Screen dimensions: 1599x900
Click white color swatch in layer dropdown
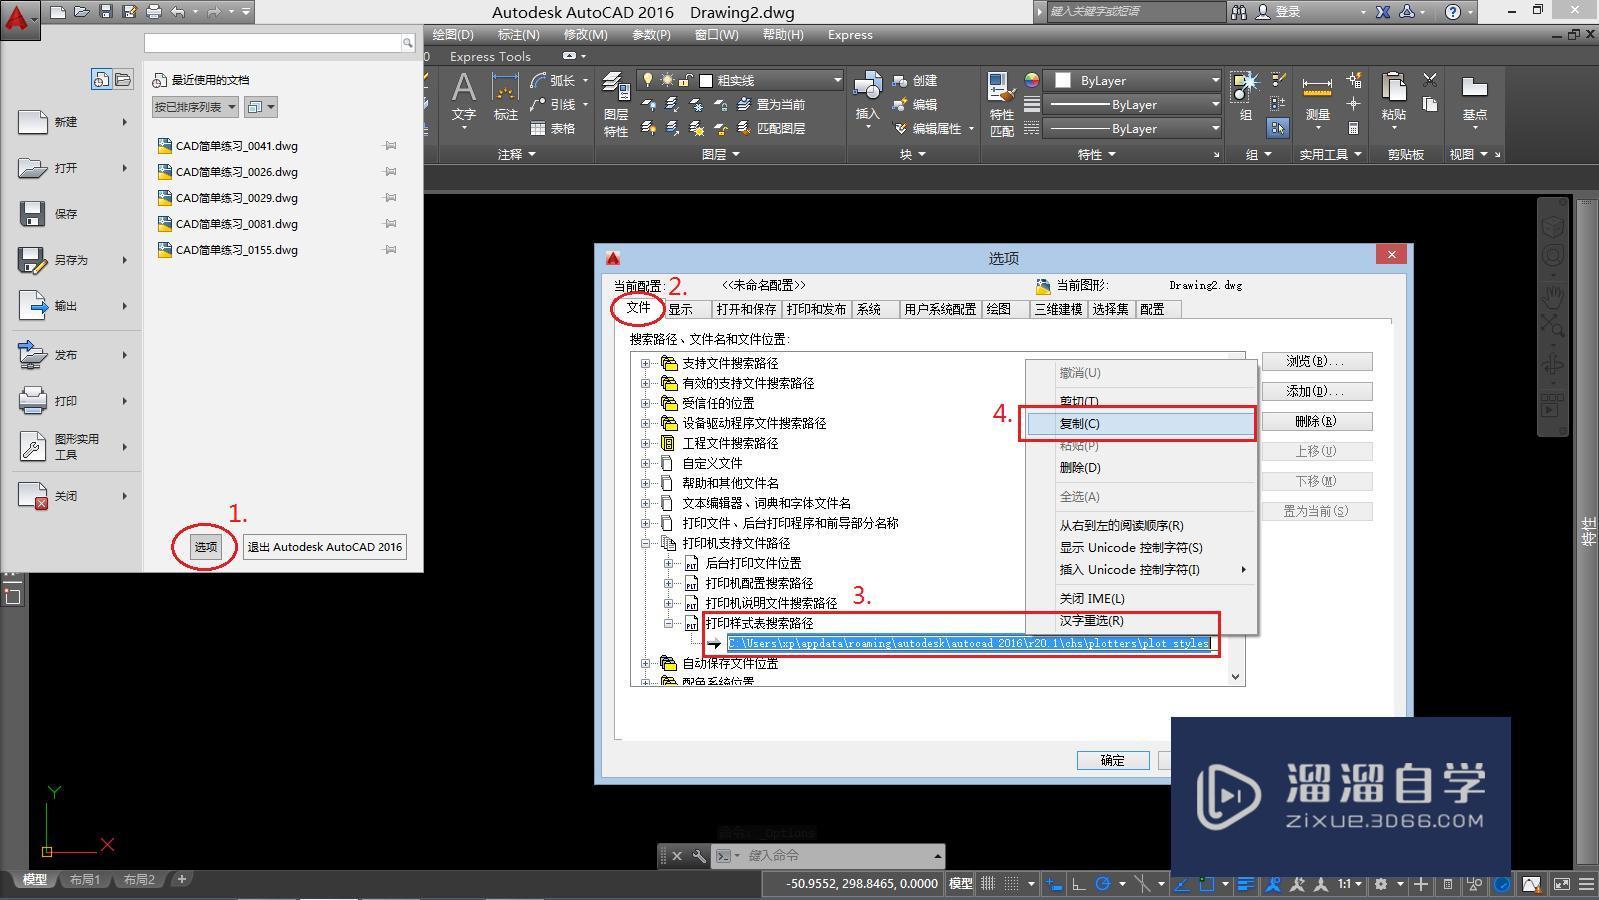pyautogui.click(x=706, y=80)
